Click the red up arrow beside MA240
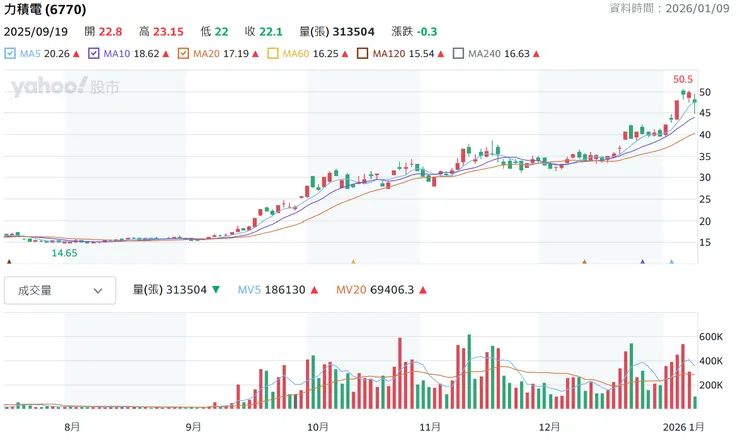740x442 pixels. pyautogui.click(x=536, y=54)
